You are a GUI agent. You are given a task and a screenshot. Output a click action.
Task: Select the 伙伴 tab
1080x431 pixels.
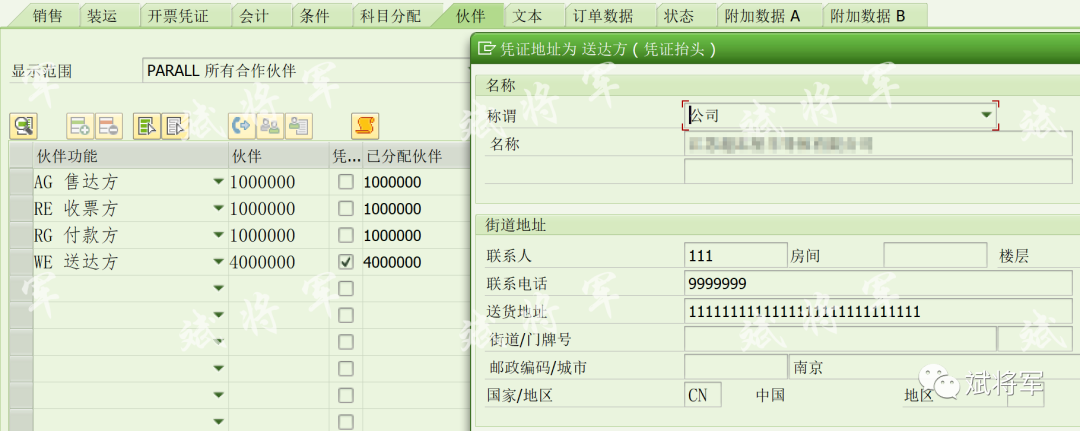tap(470, 17)
